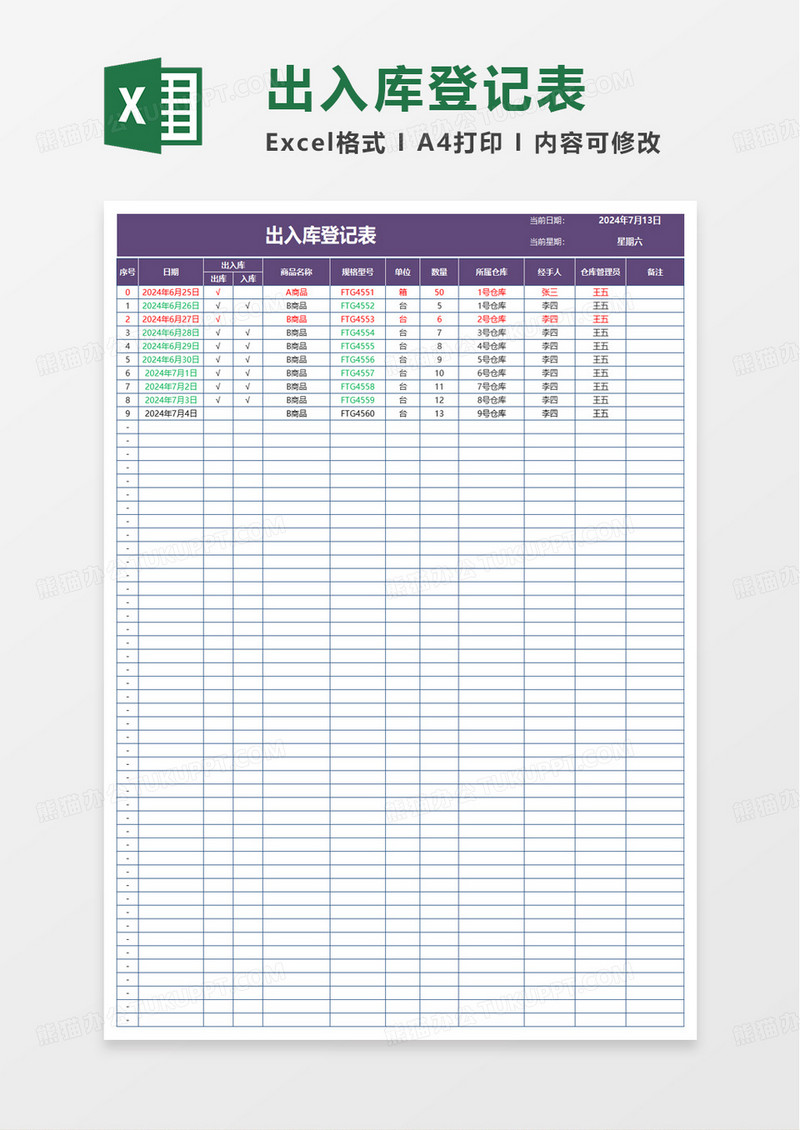Click the Excel格式 A4打印 内容可修改 subtitle
Viewport: 800px width, 1130px height.
(x=463, y=143)
